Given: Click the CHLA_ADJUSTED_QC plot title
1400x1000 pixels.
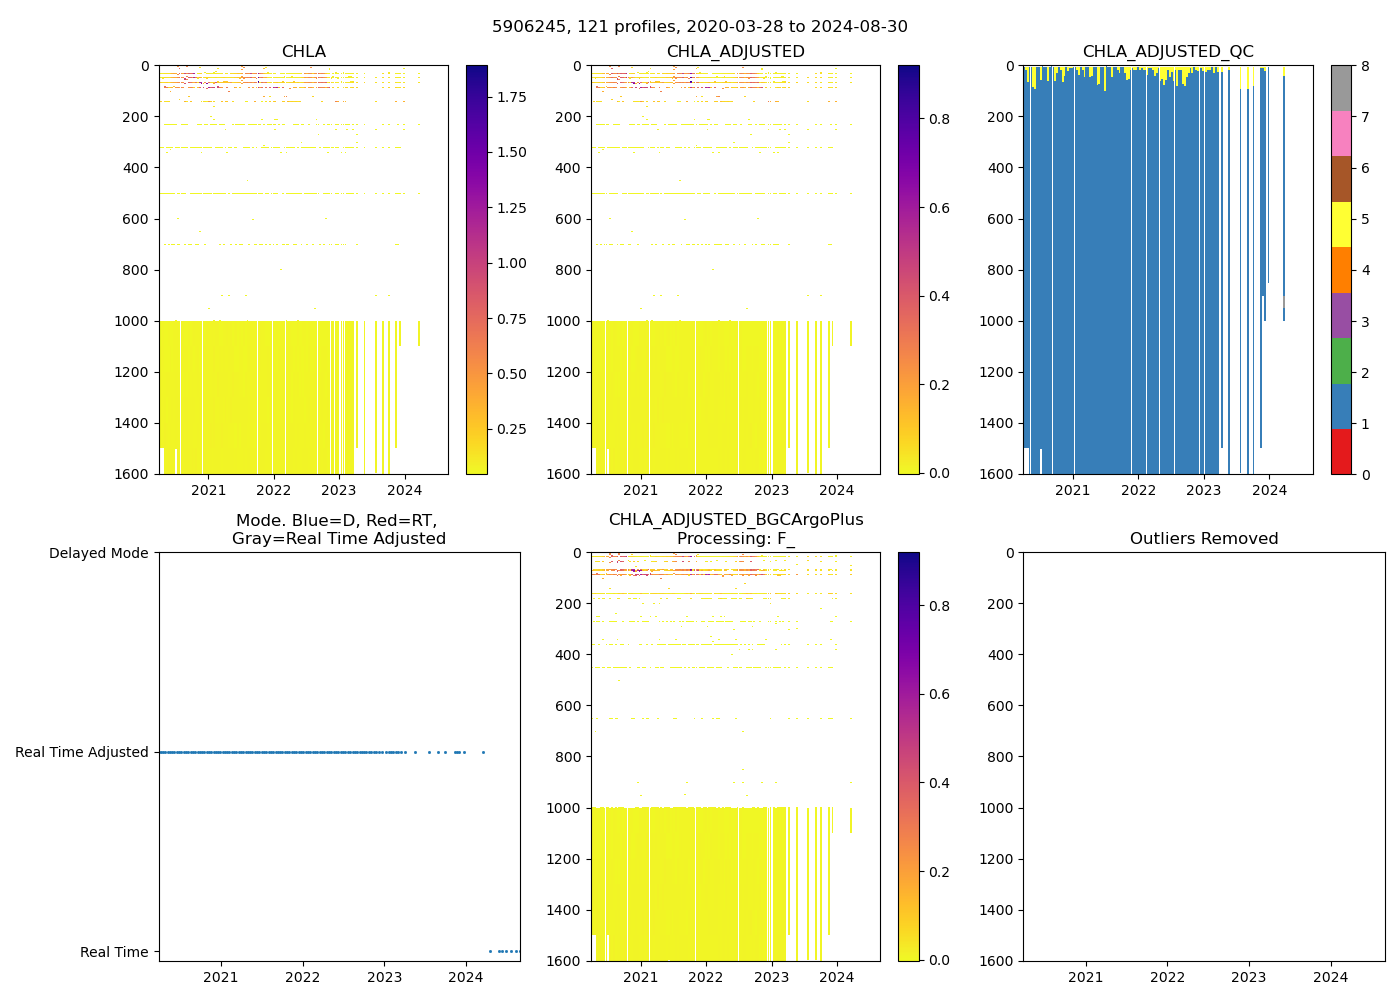Looking at the screenshot, I should [1167, 52].
